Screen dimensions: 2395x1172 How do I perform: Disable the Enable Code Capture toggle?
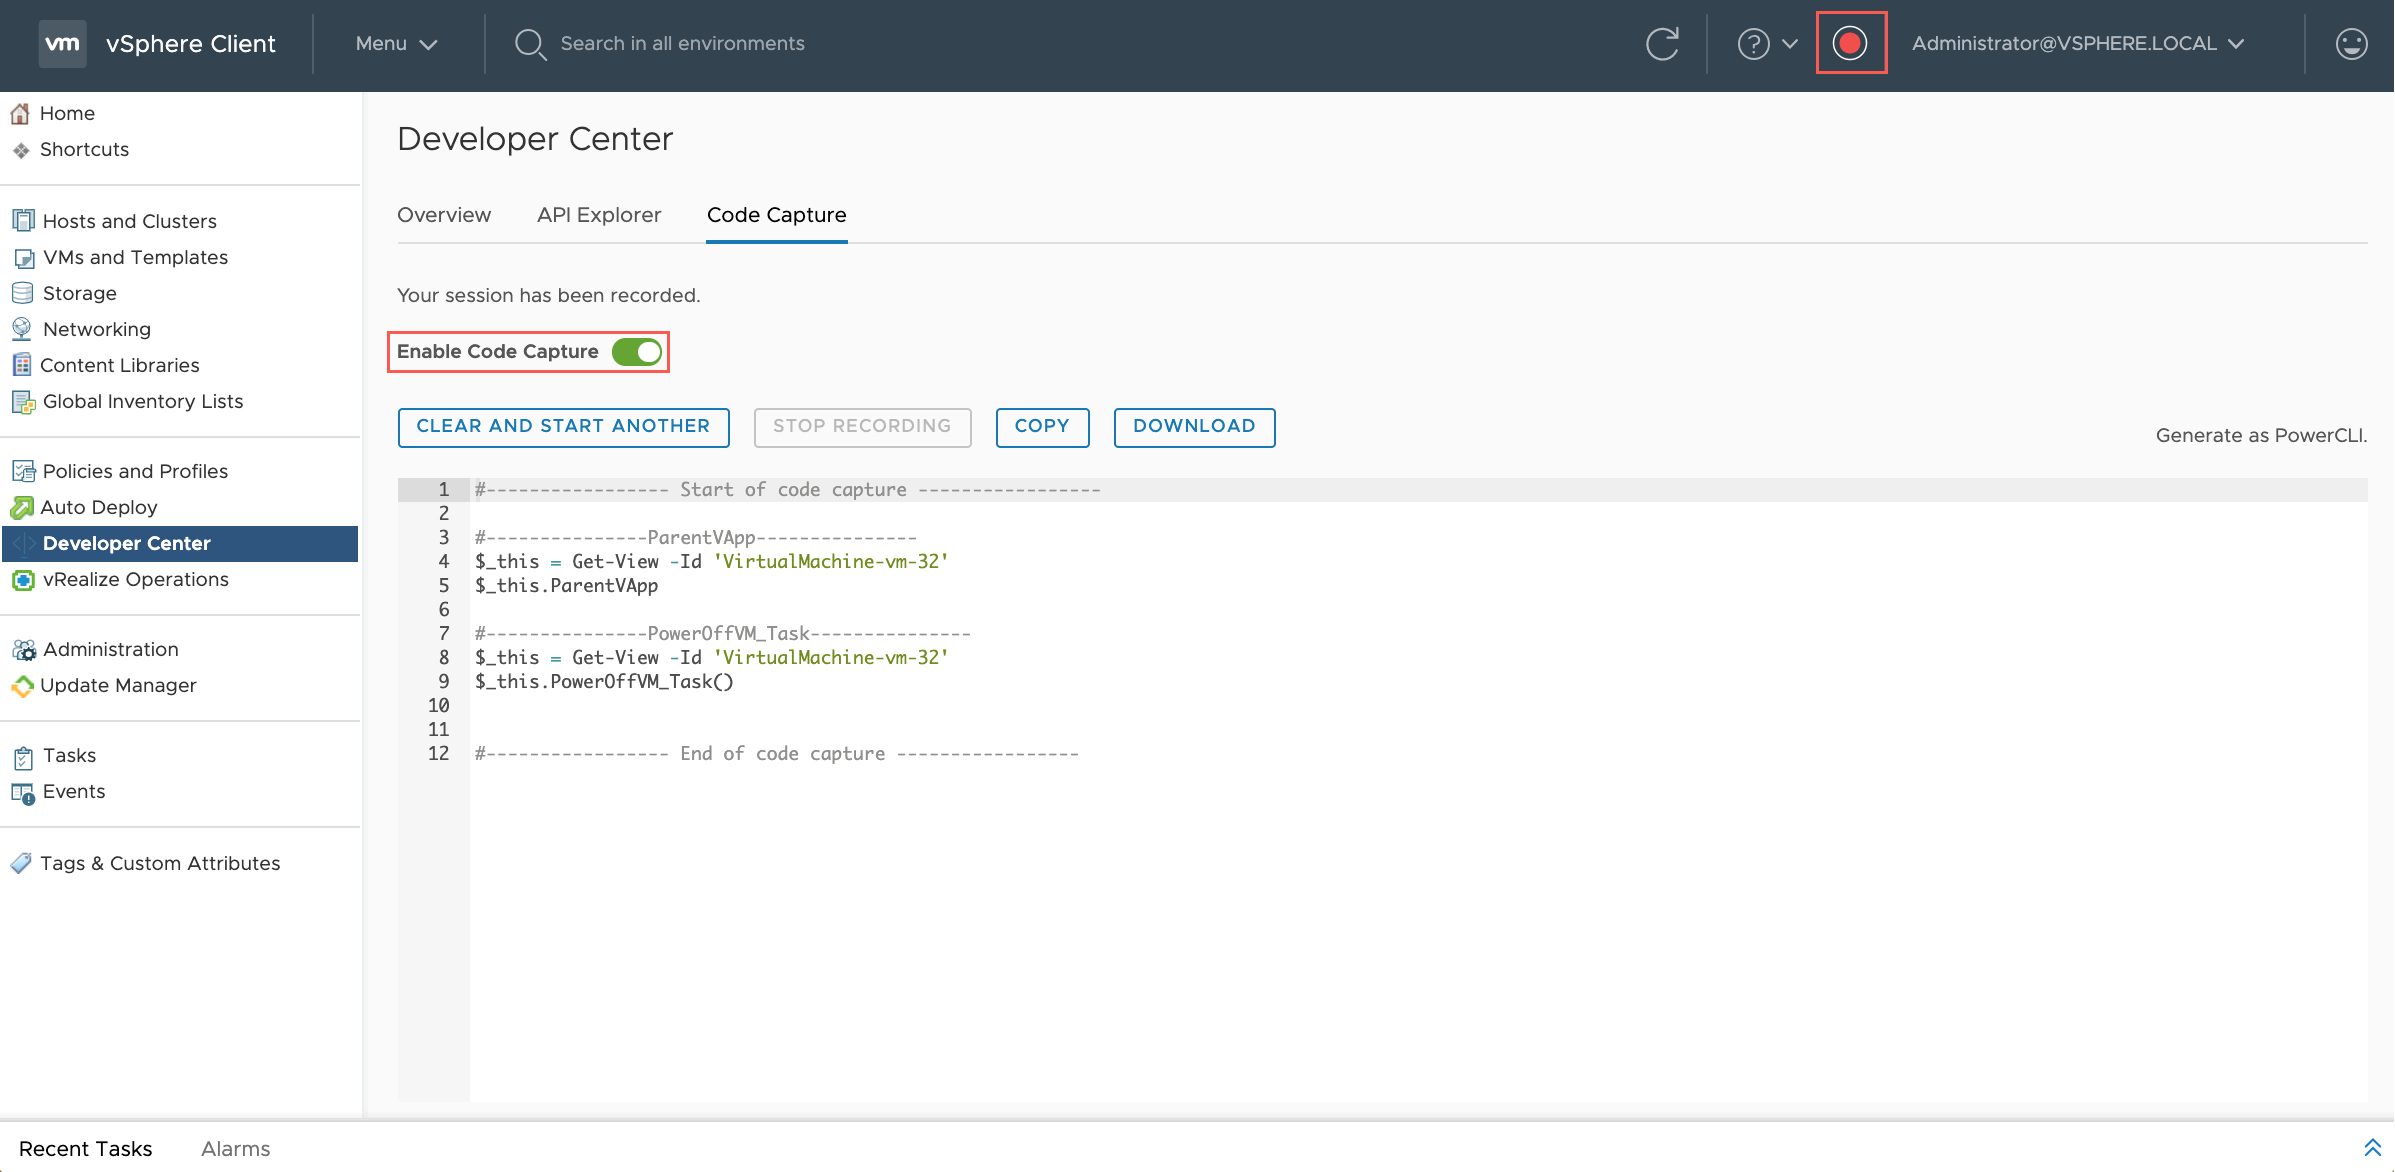pyautogui.click(x=636, y=351)
